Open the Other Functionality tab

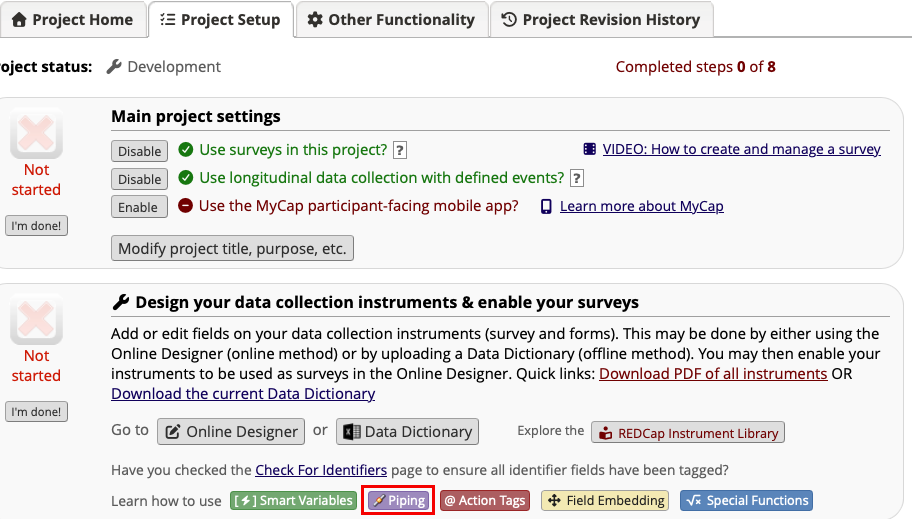point(391,20)
